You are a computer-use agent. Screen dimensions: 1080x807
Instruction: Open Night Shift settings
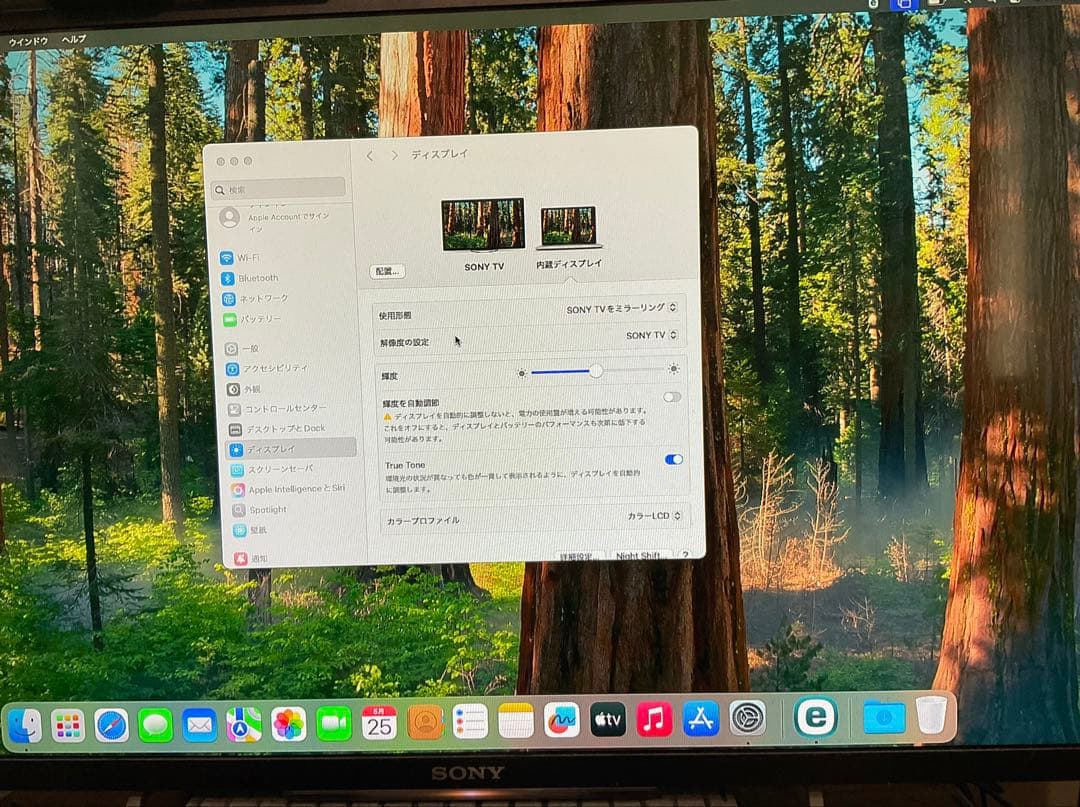[638, 554]
